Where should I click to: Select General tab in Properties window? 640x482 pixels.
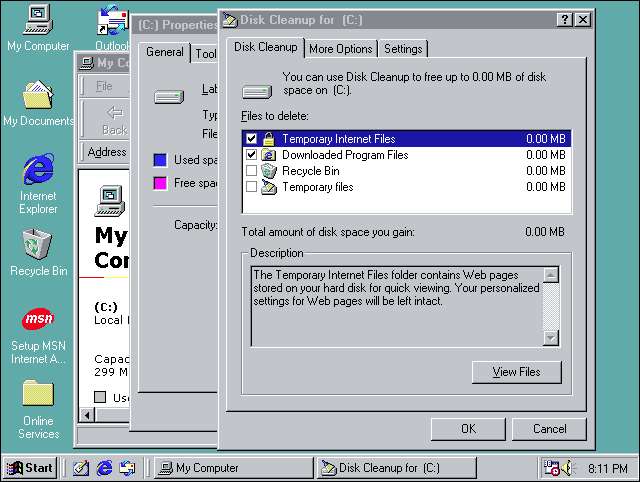[165, 52]
